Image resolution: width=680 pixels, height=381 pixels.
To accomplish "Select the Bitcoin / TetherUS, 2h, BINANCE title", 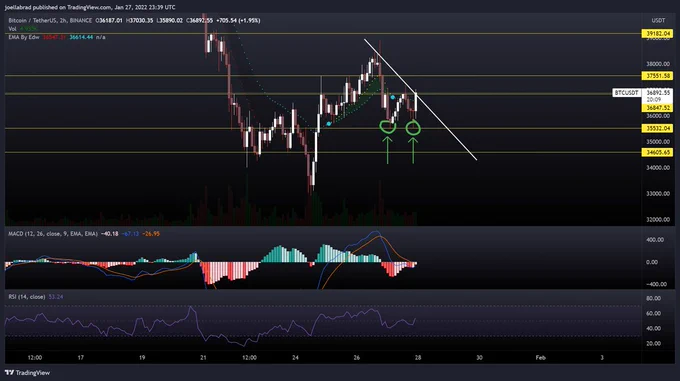I will pyautogui.click(x=50, y=20).
